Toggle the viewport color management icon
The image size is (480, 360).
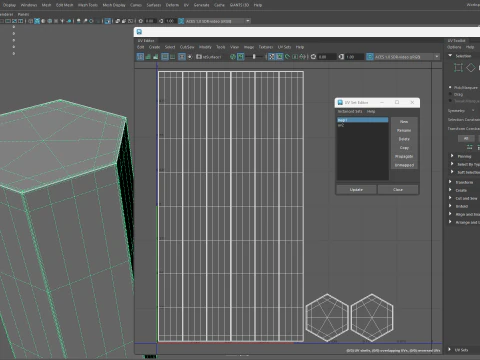click(181, 21)
